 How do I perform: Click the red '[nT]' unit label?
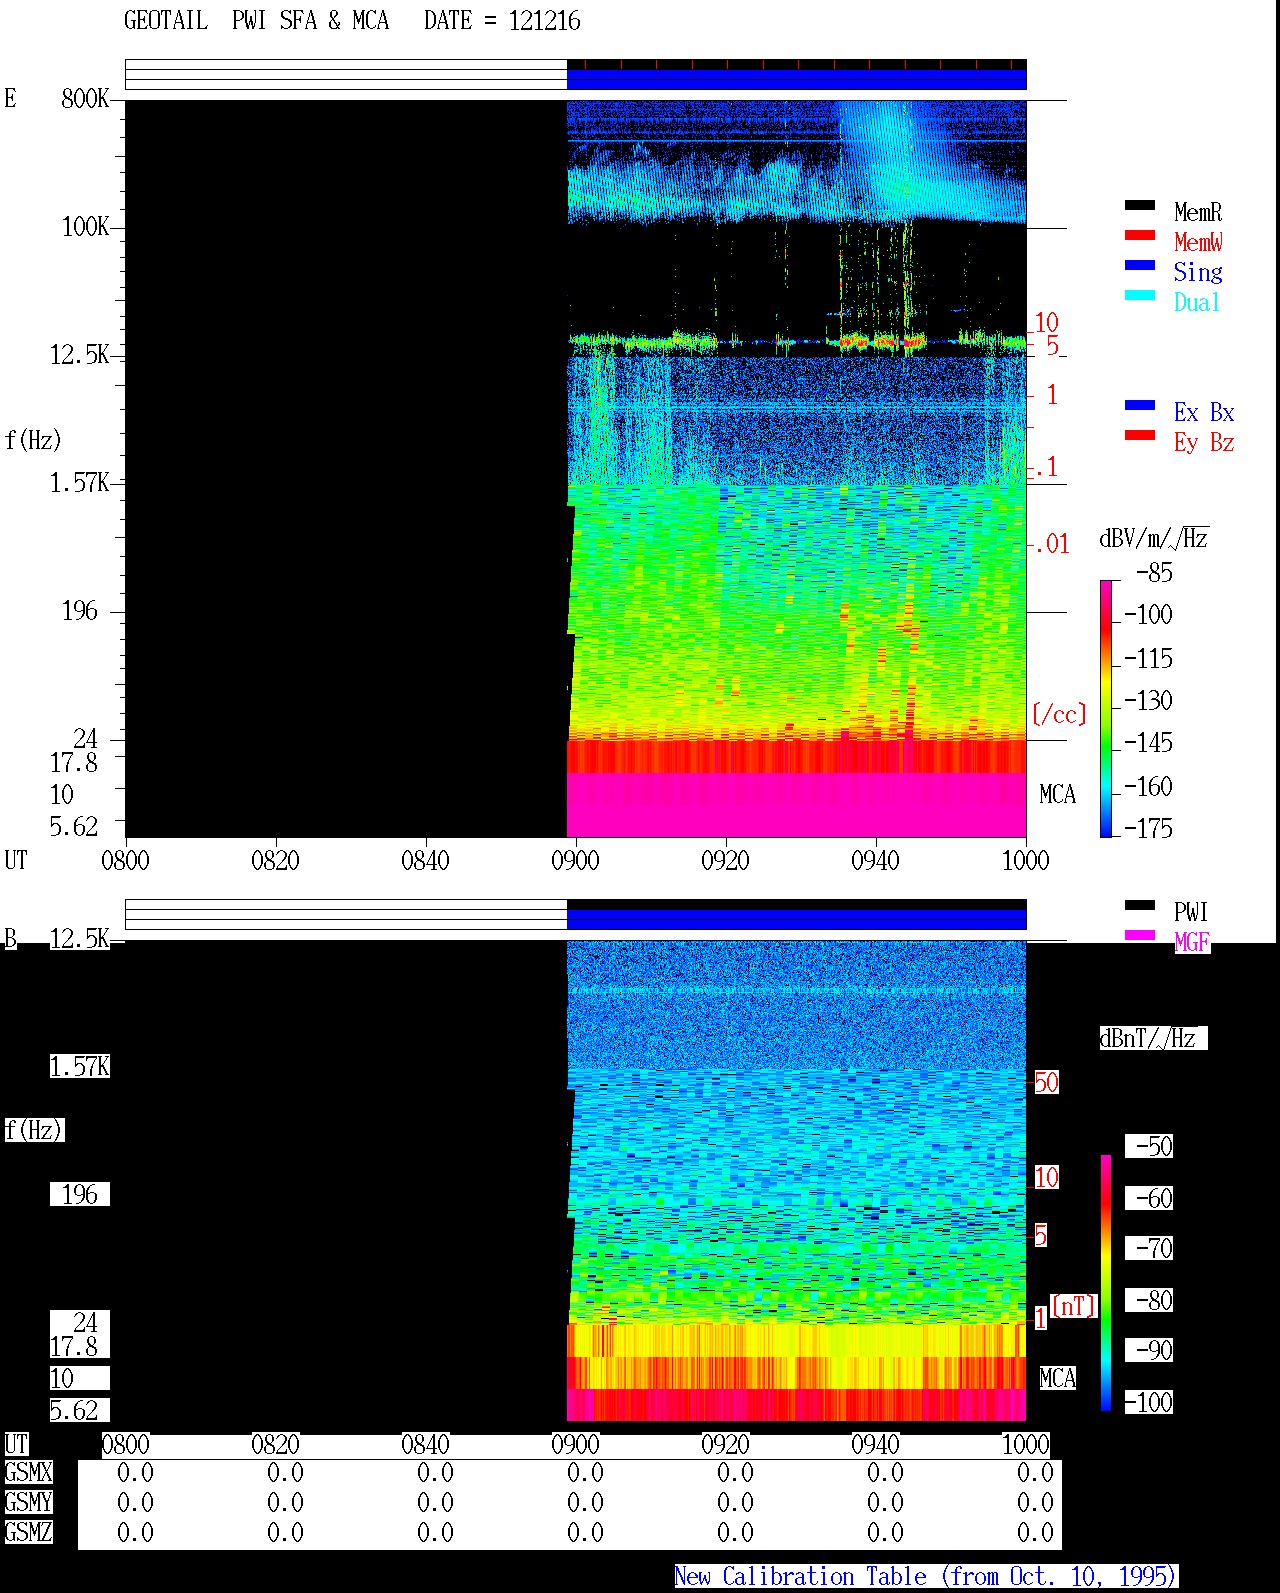click(1074, 1305)
